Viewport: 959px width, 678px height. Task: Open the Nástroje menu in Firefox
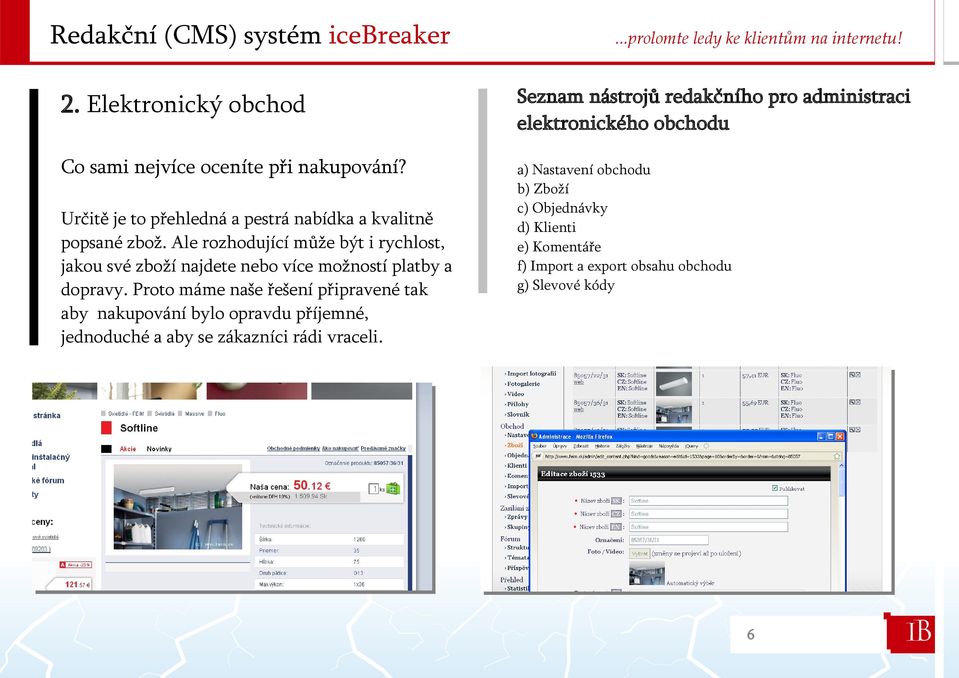[x=644, y=446]
